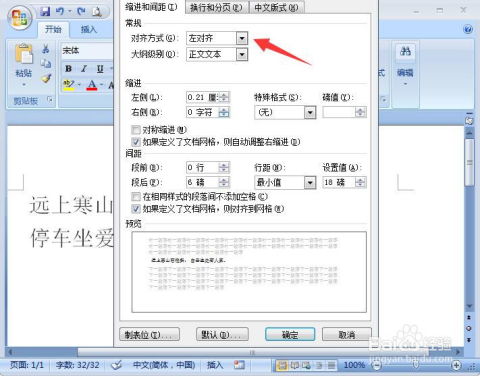Toggle Italic formatting button
The image size is (480, 376).
click(84, 69)
